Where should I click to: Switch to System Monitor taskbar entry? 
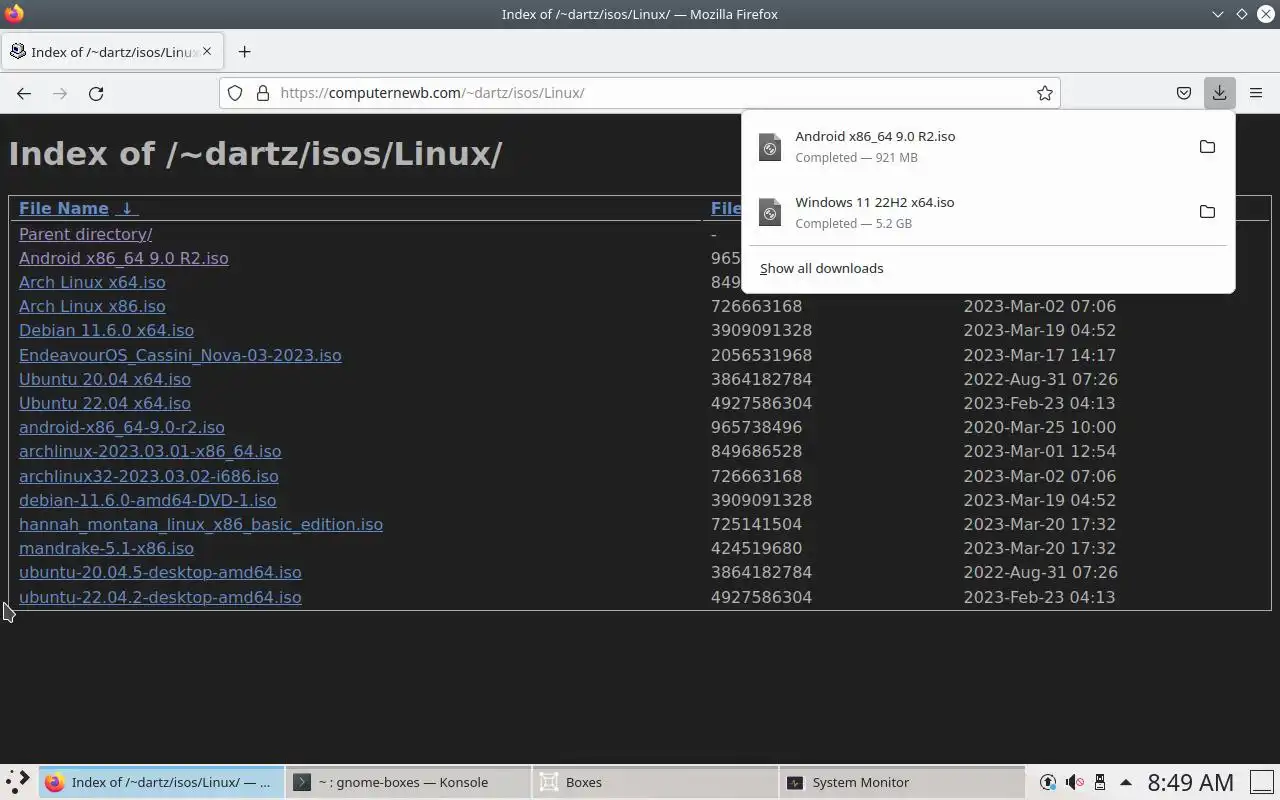[x=903, y=782]
